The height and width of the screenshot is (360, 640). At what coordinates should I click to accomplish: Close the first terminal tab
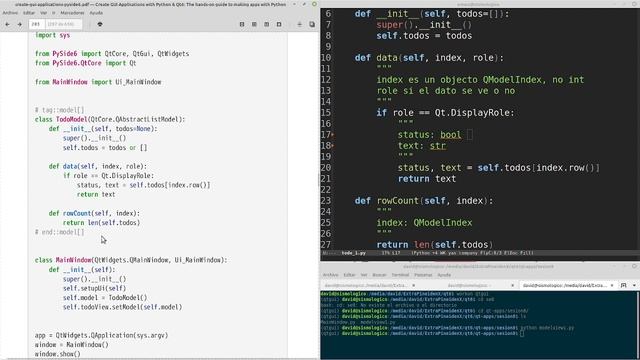coord(413,285)
